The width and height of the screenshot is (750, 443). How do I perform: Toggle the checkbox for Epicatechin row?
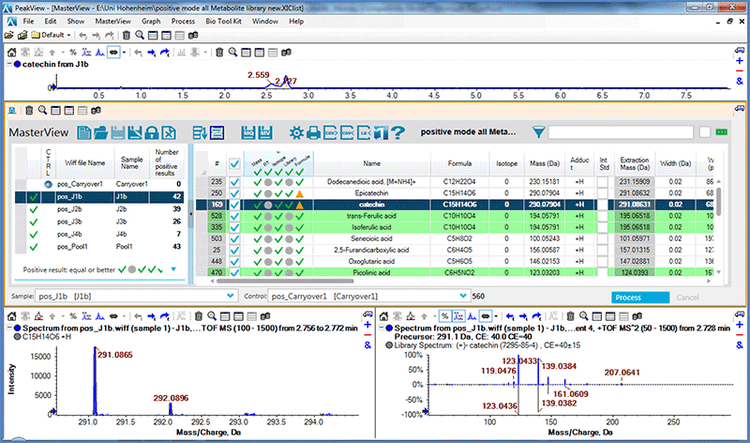click(235, 192)
